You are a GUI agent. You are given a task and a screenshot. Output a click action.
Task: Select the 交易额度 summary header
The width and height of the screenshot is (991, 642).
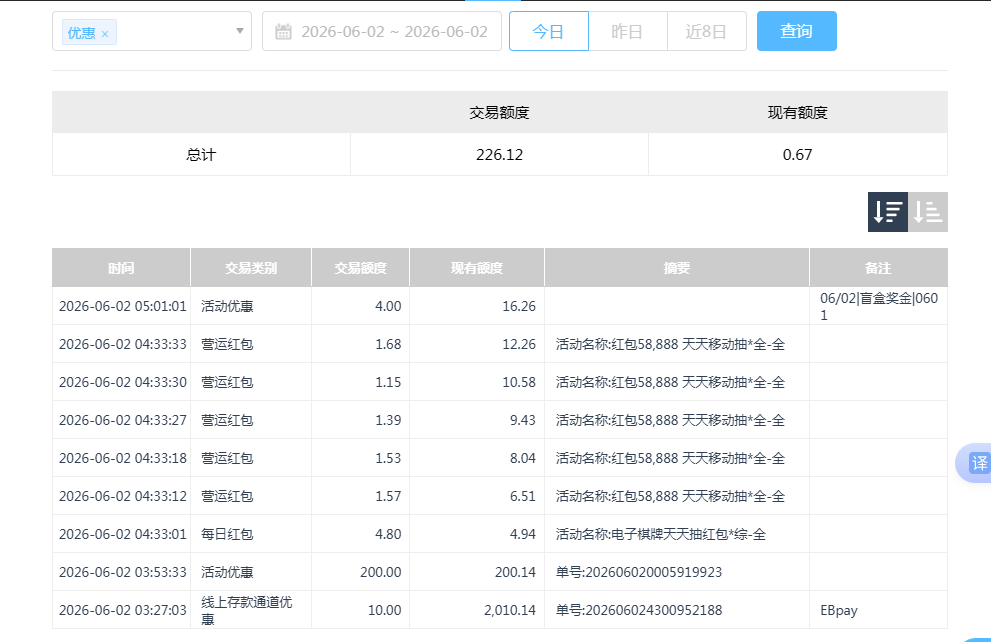pyautogui.click(x=499, y=112)
